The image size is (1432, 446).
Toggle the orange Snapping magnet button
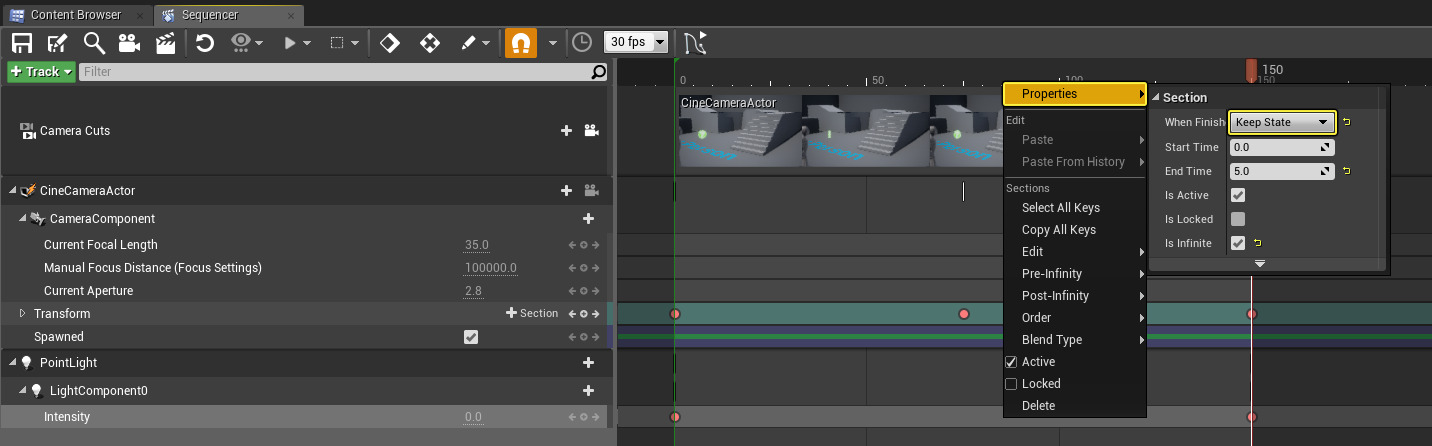[520, 43]
